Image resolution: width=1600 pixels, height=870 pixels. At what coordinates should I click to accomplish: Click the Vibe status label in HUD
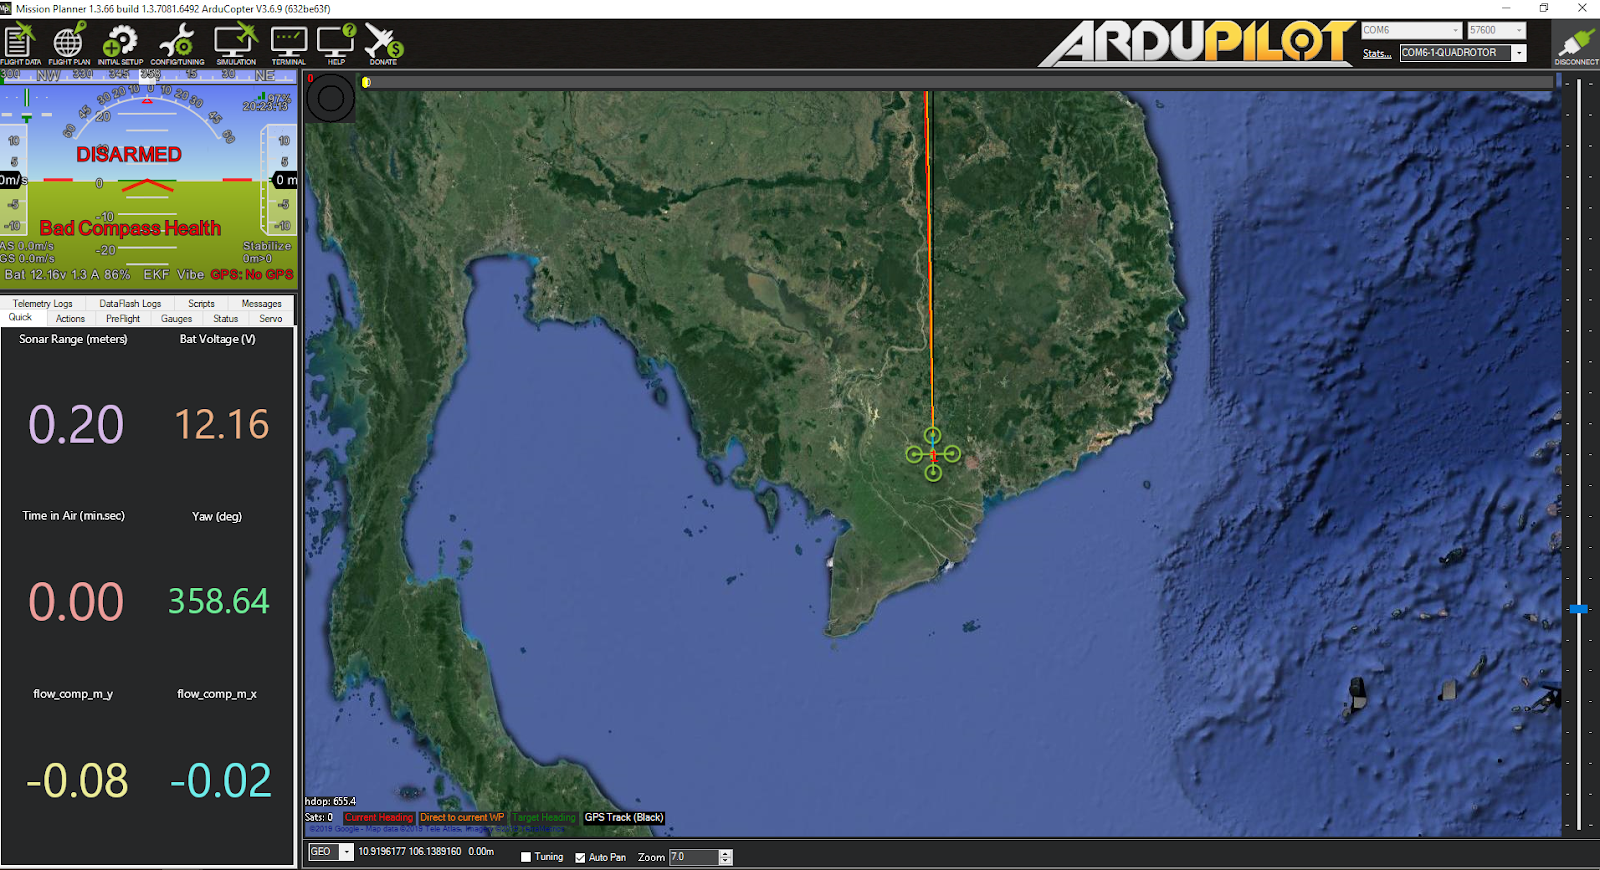tap(190, 275)
